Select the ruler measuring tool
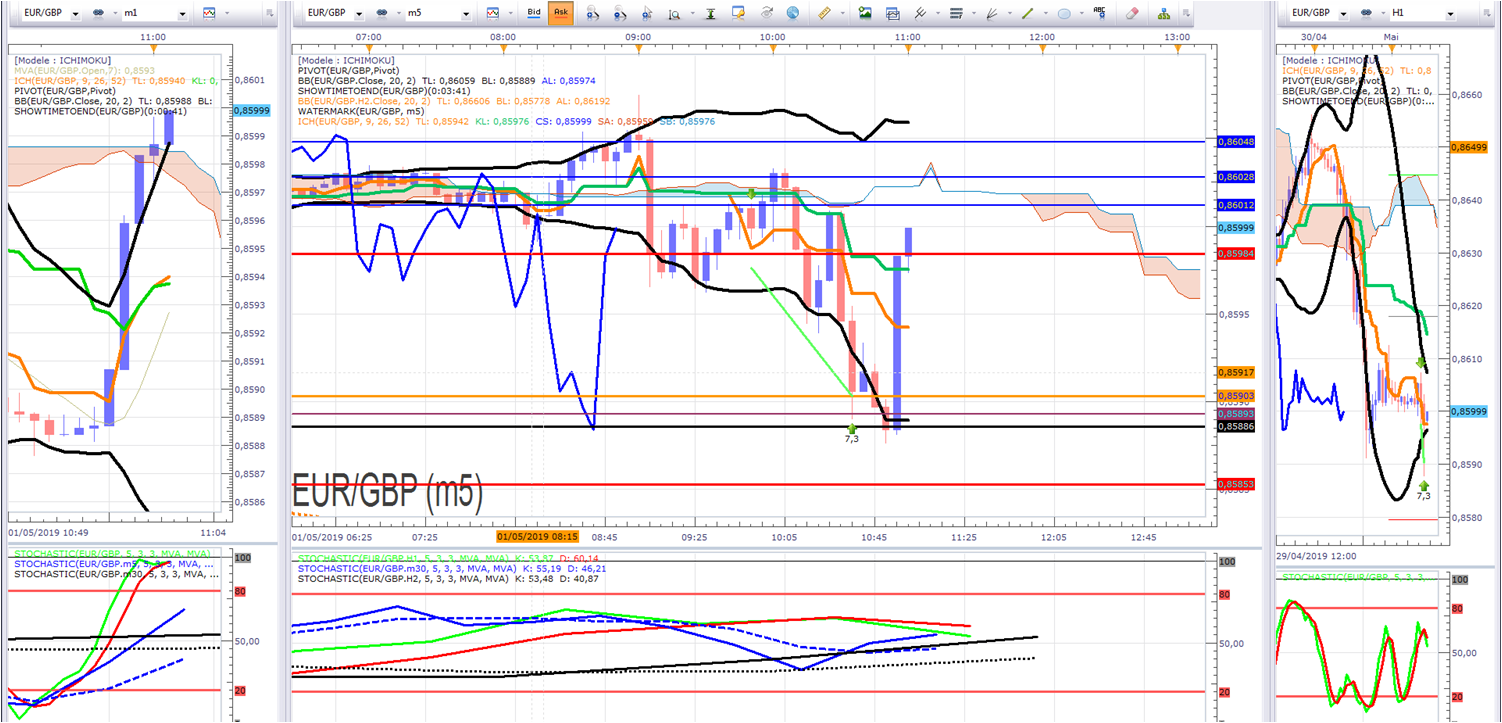The height and width of the screenshot is (723, 1502). tap(824, 14)
